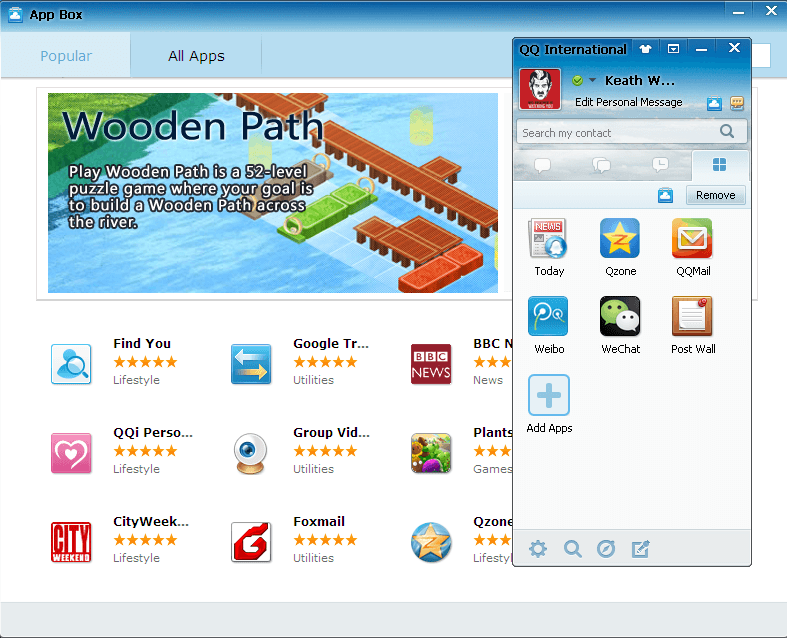Click the Add Apps plus icon
The width and height of the screenshot is (787, 638).
pos(549,395)
